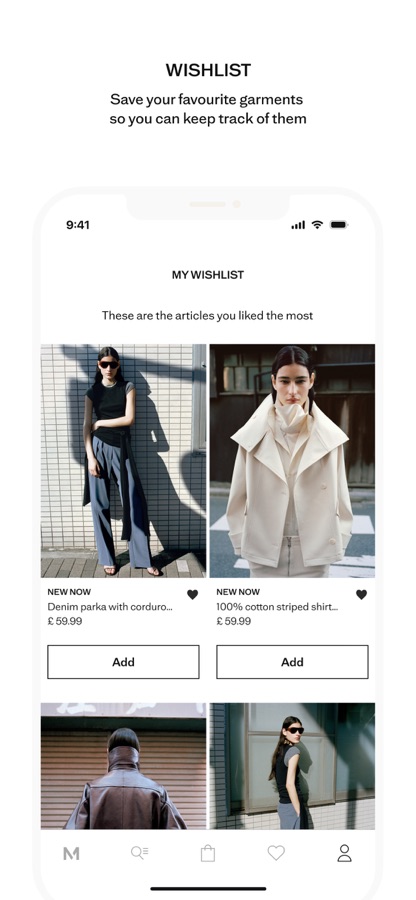Tap the cellular signal bars icon
Image resolution: width=416 pixels, height=900 pixels.
pos(298,226)
